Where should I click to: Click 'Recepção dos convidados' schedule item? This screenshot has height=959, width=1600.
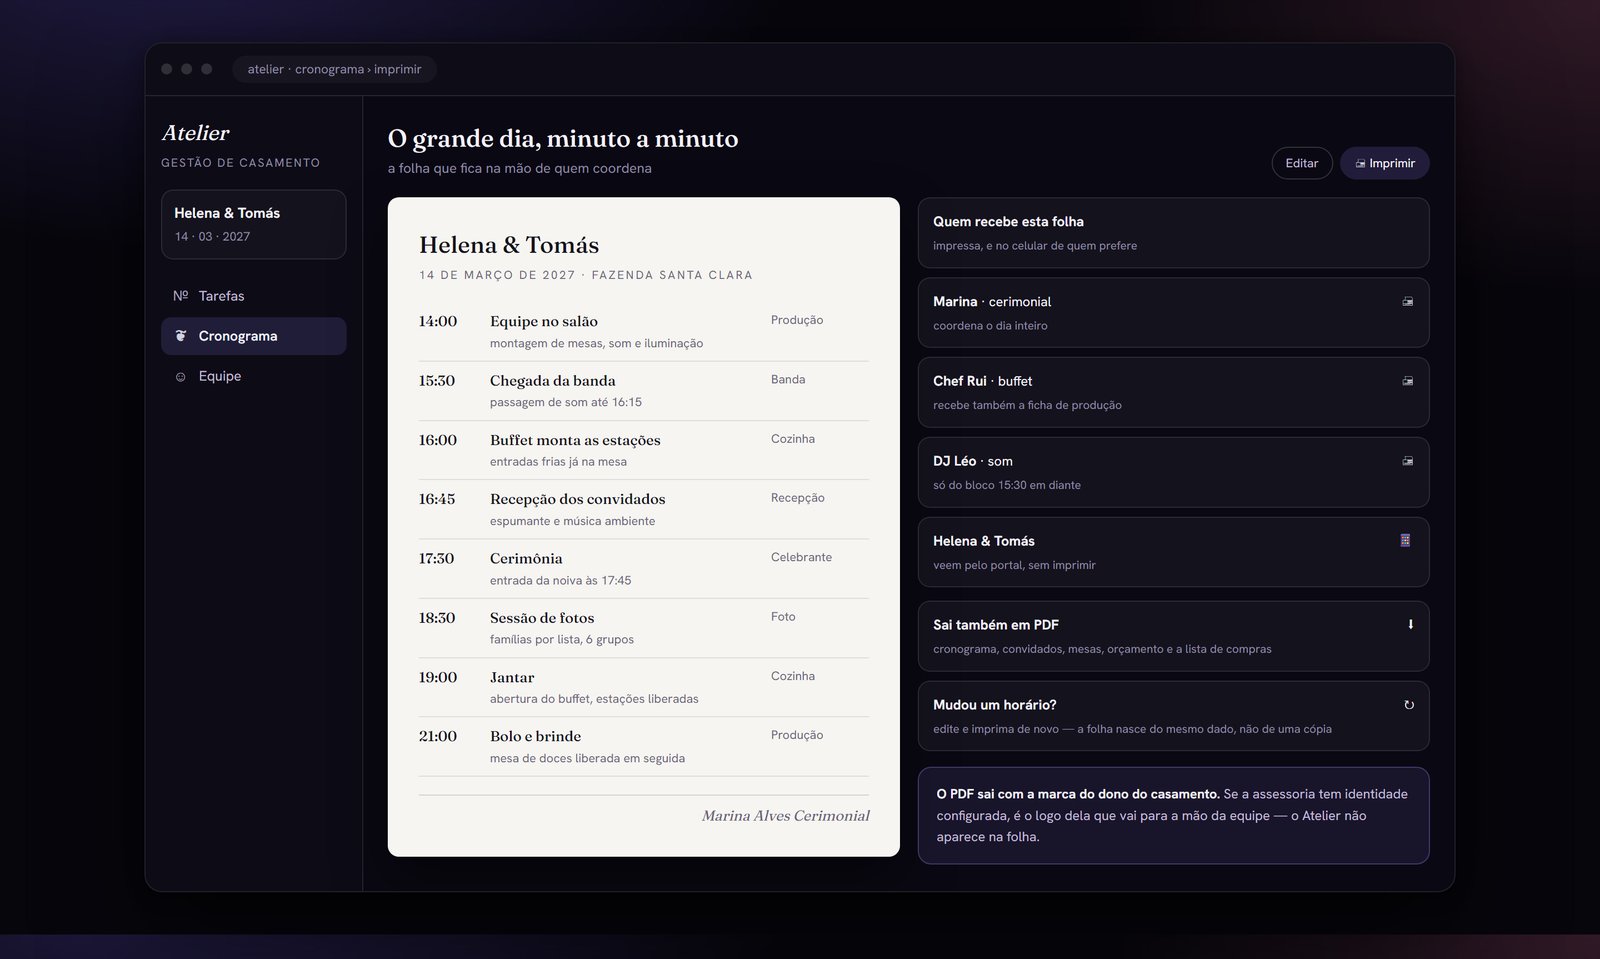coord(578,499)
